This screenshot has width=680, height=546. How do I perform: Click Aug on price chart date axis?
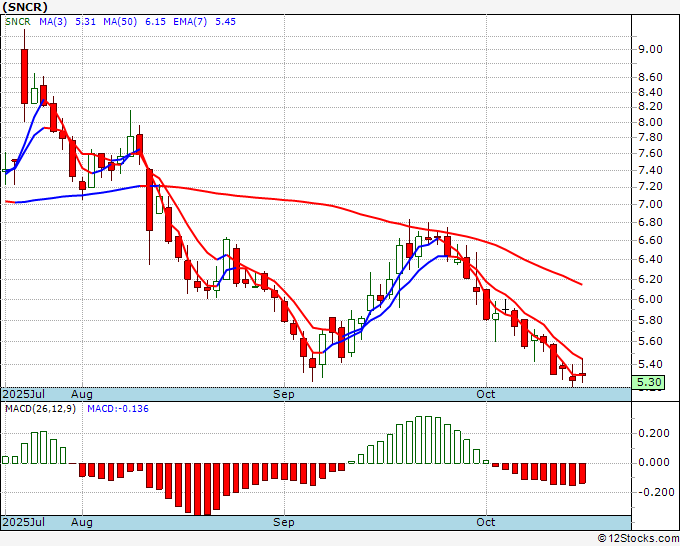point(82,394)
